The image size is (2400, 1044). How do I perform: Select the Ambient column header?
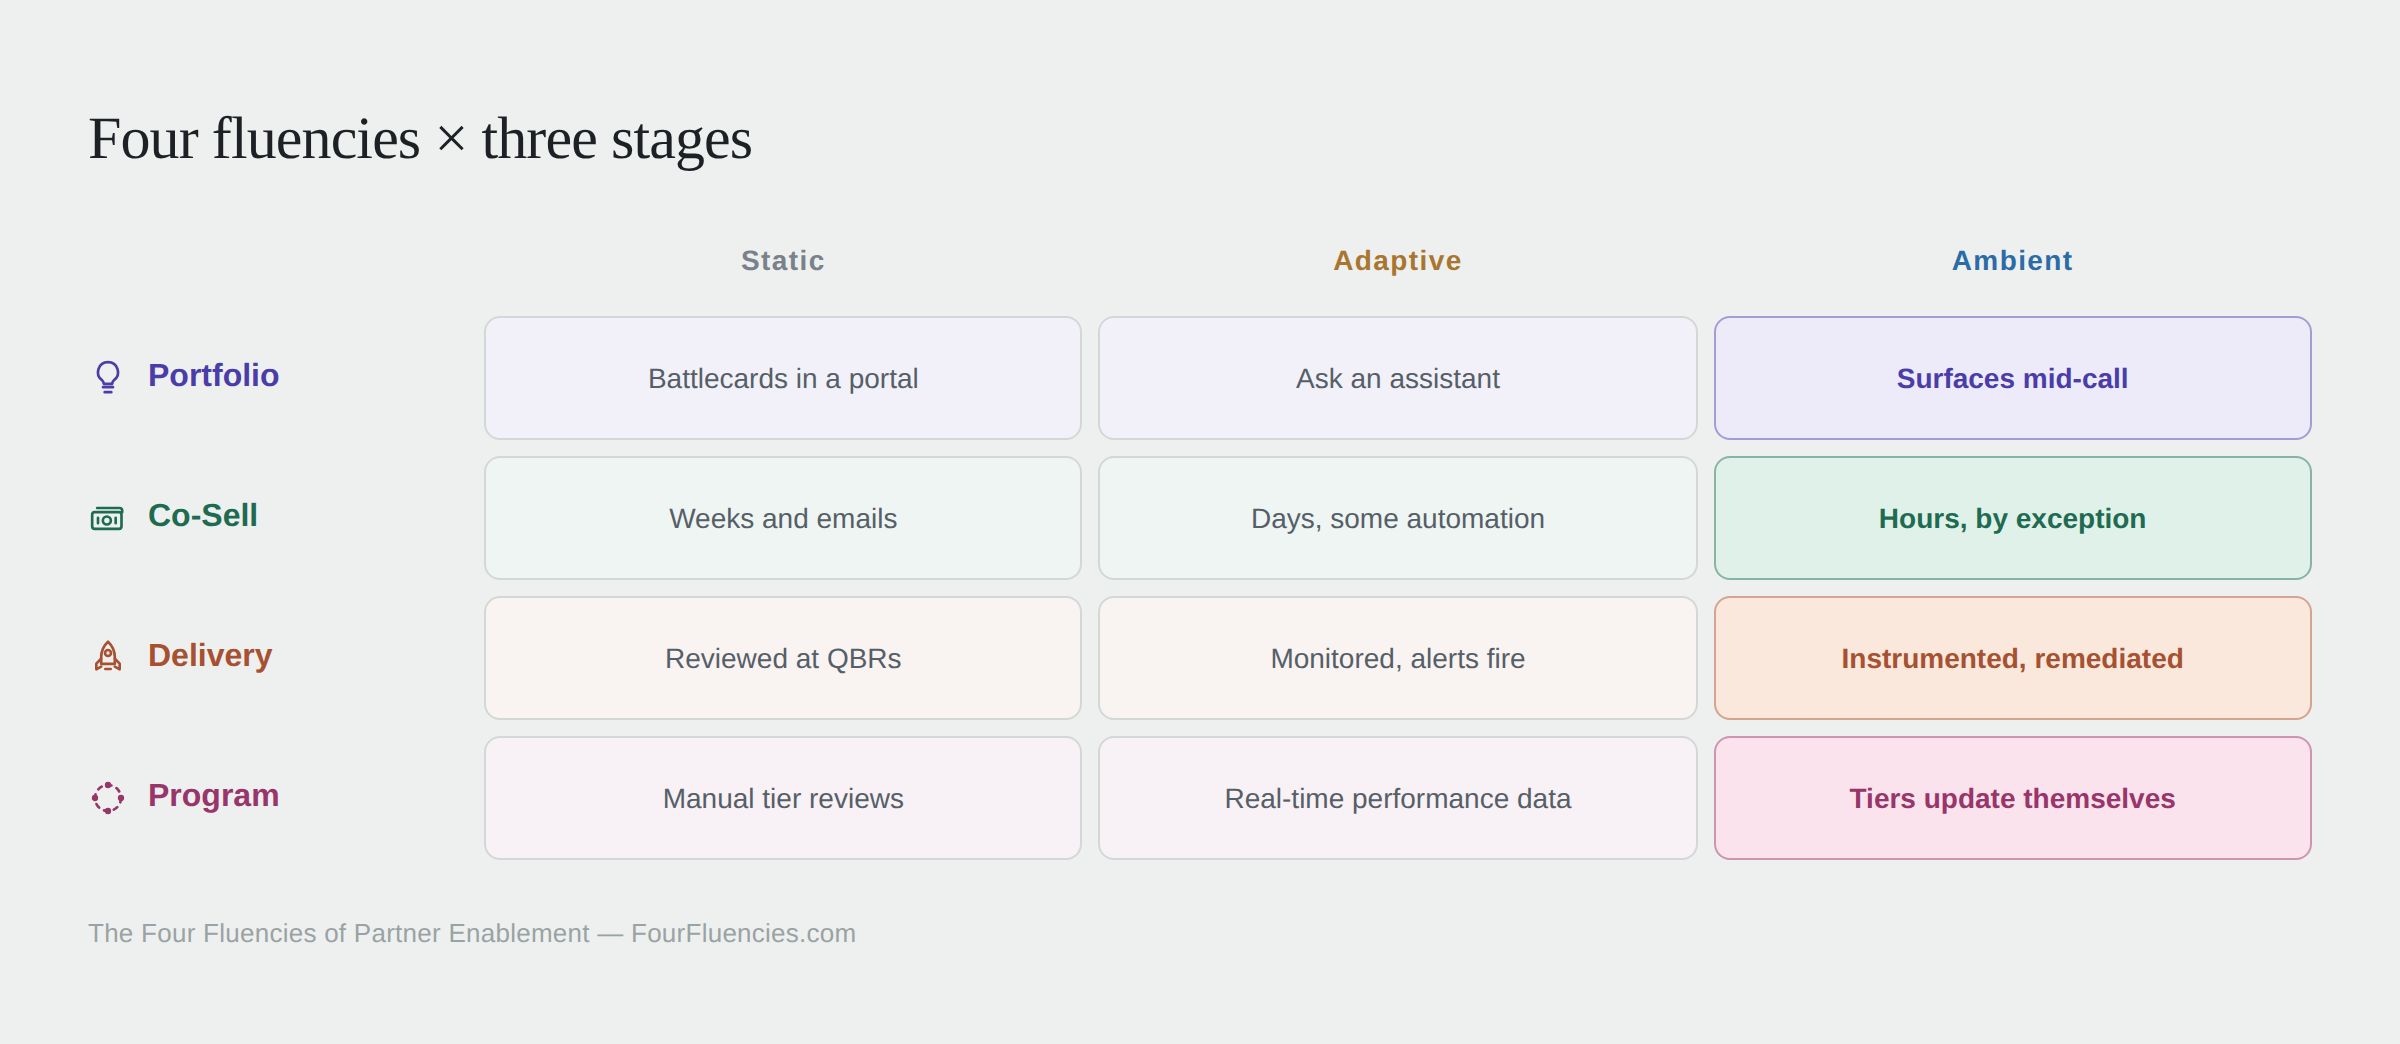click(x=2012, y=261)
